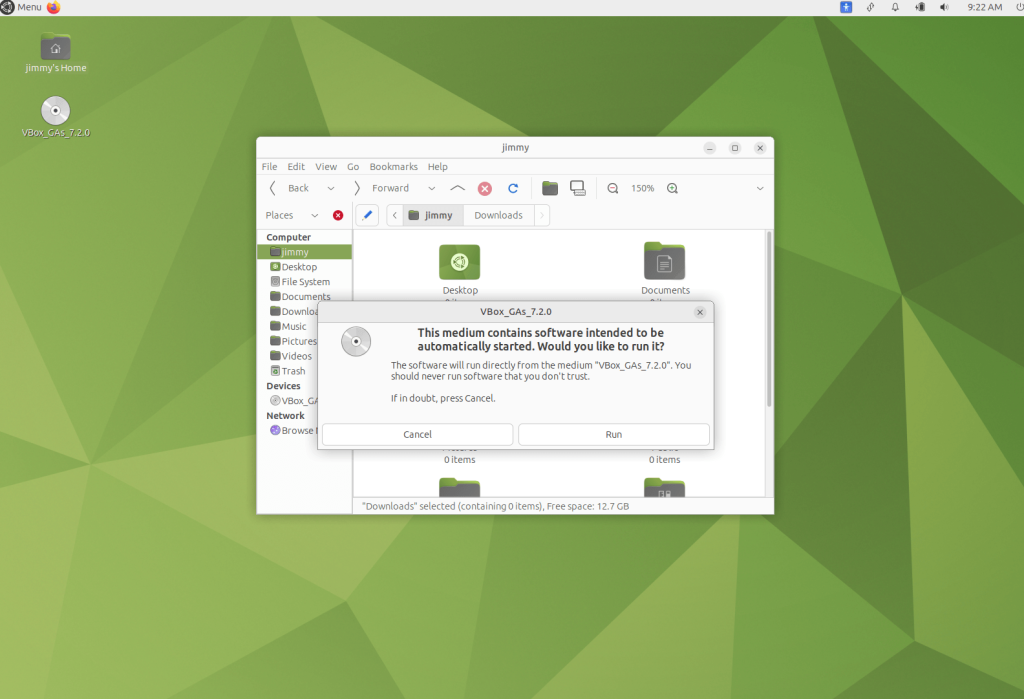Select the VBox_GAs_7.2.0 disc on desktop

pos(56,117)
